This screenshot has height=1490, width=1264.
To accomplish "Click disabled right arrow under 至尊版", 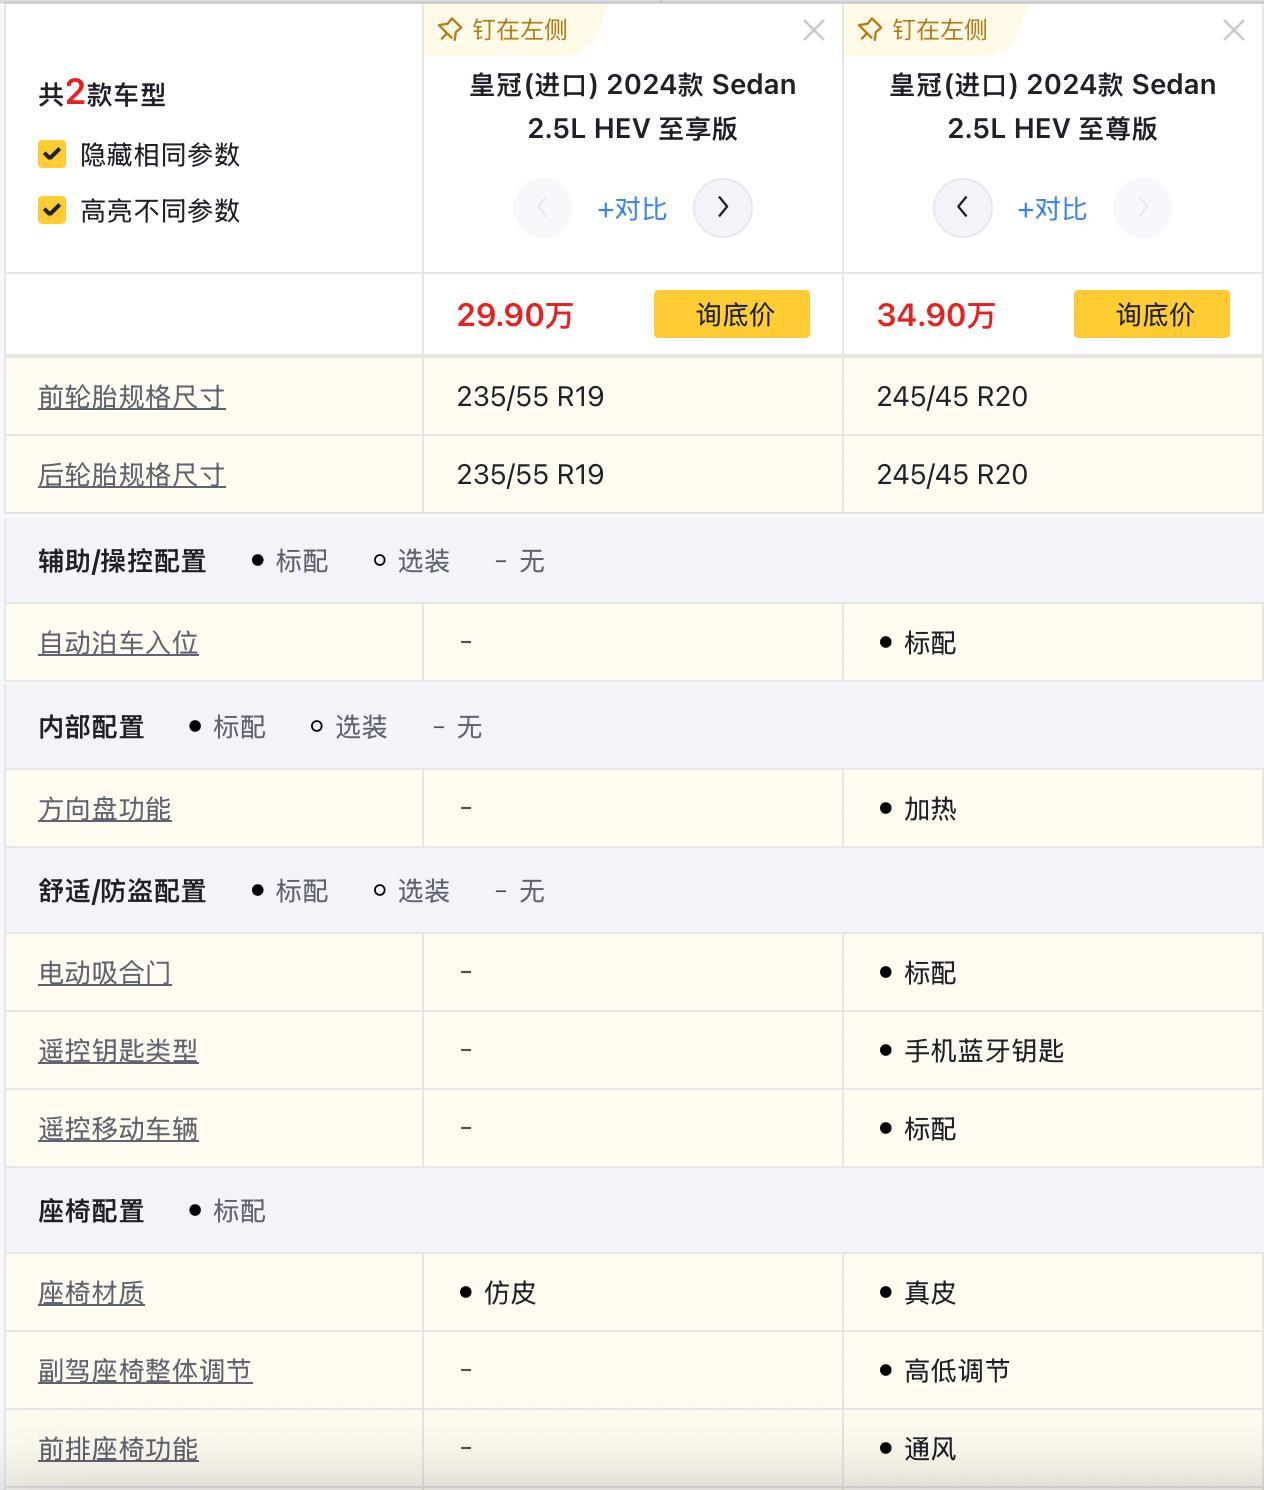I will (x=1142, y=208).
